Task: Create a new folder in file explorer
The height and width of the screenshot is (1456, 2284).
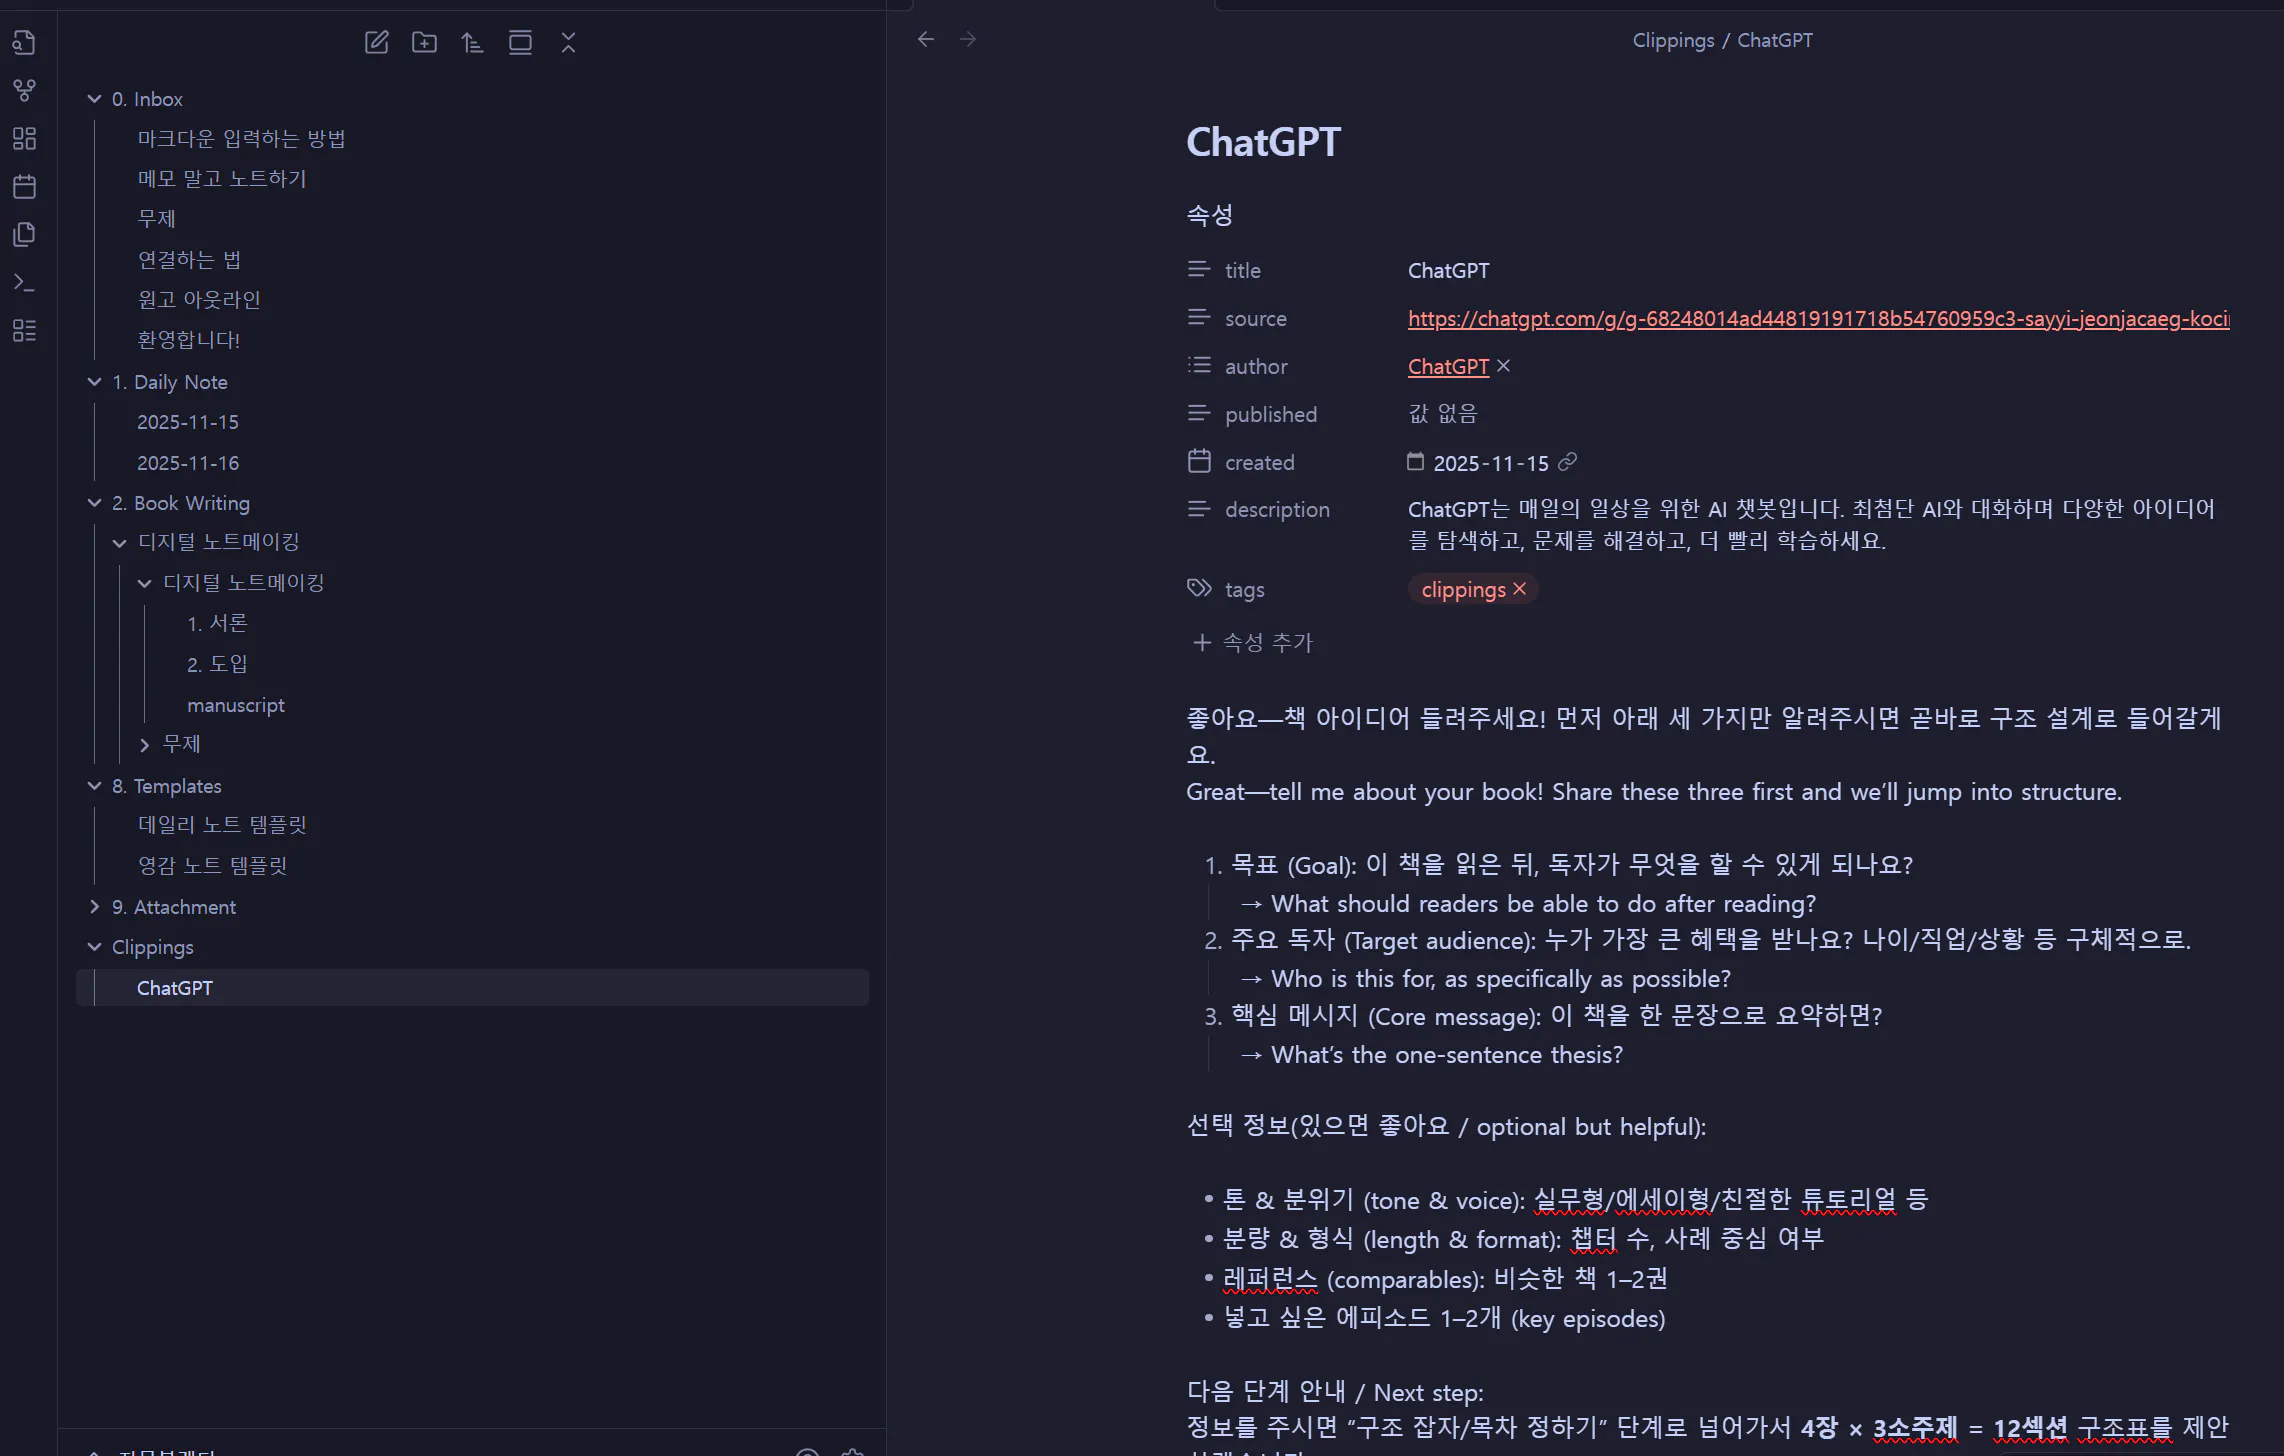Action: tap(424, 42)
